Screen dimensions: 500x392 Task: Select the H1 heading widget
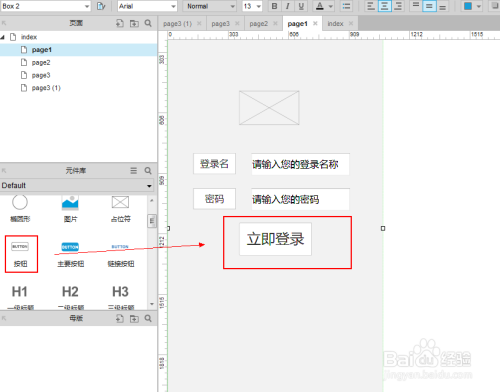[20, 296]
